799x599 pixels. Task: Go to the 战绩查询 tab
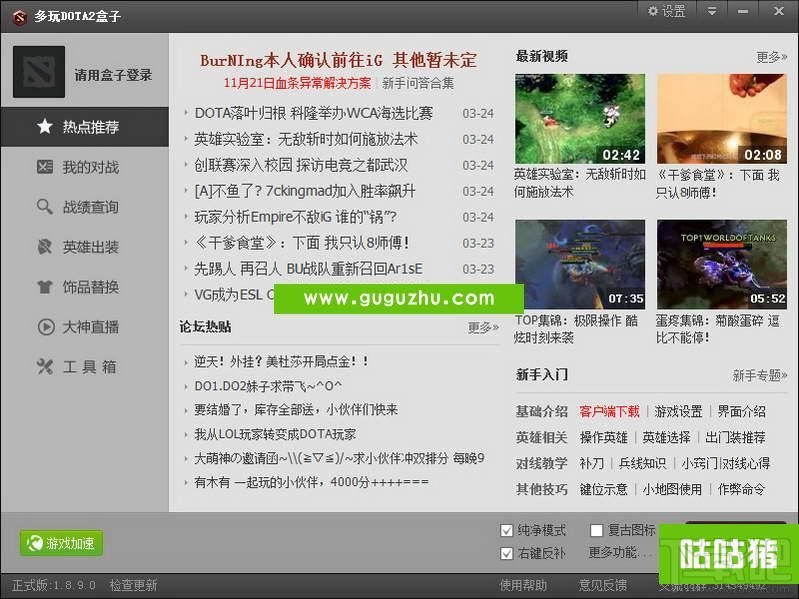(85, 207)
